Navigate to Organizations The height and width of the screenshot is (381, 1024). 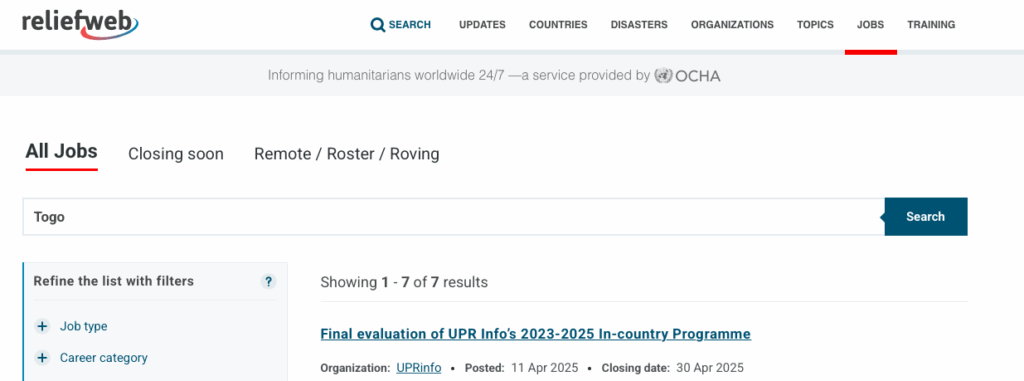point(732,25)
